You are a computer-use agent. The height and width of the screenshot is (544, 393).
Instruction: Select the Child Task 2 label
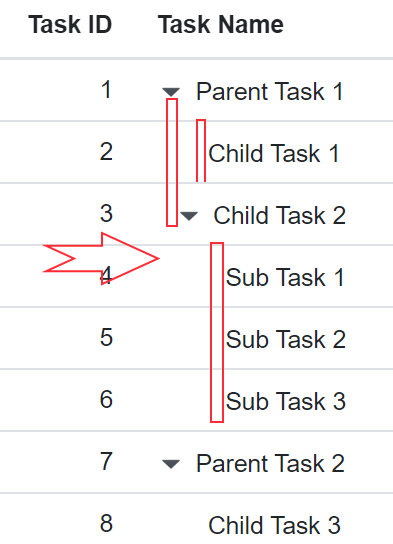coord(280,215)
